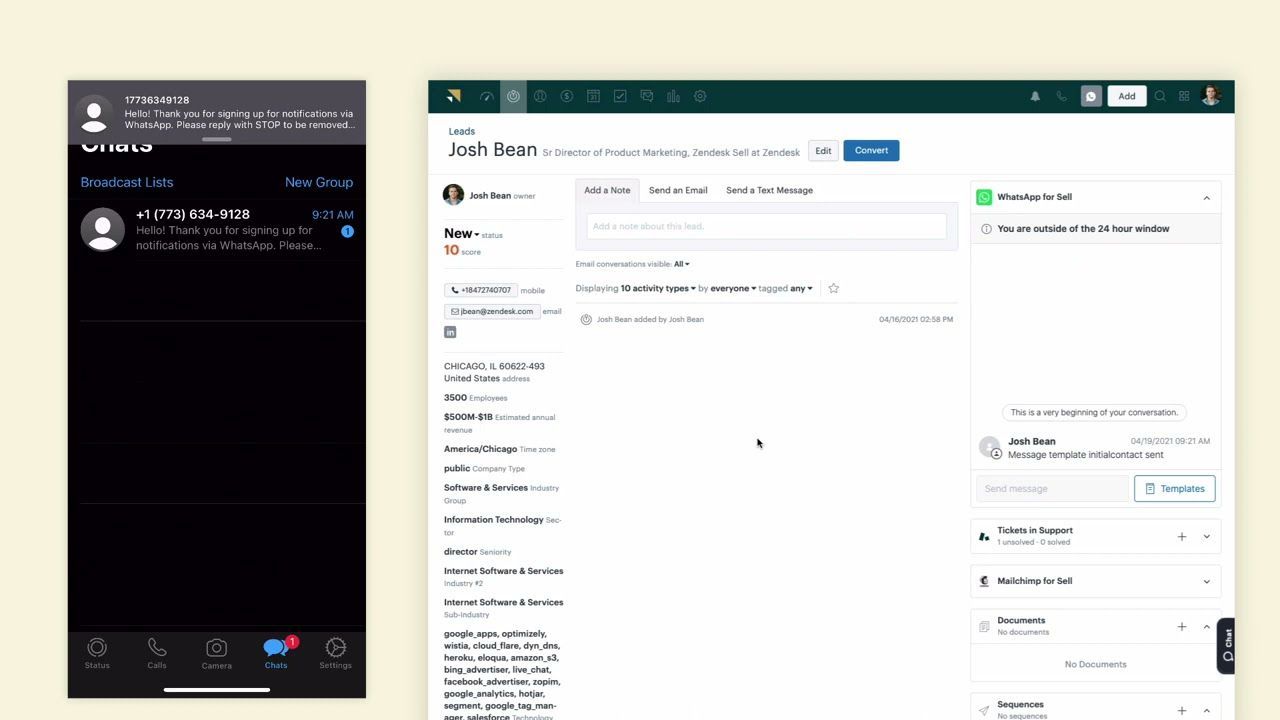1280x720 pixels.
Task: Click the star favorite filter icon
Action: (833, 288)
